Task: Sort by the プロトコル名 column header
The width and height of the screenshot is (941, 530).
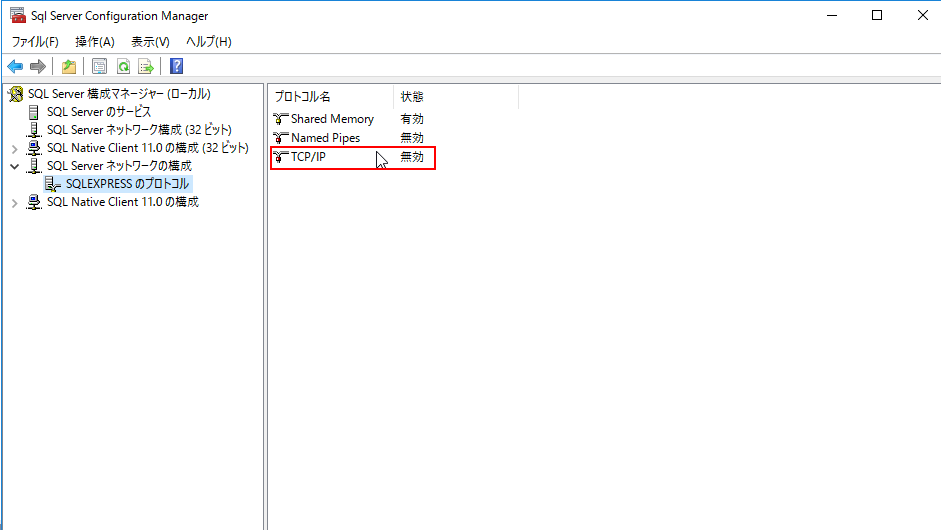Action: pyautogui.click(x=330, y=97)
